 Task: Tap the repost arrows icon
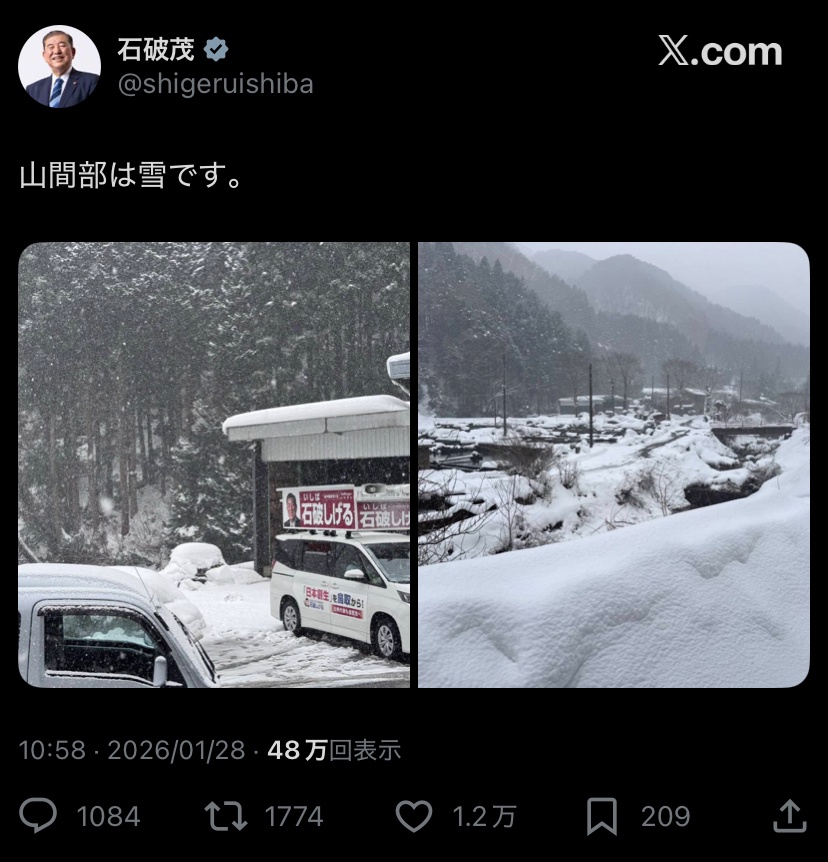[x=225, y=816]
